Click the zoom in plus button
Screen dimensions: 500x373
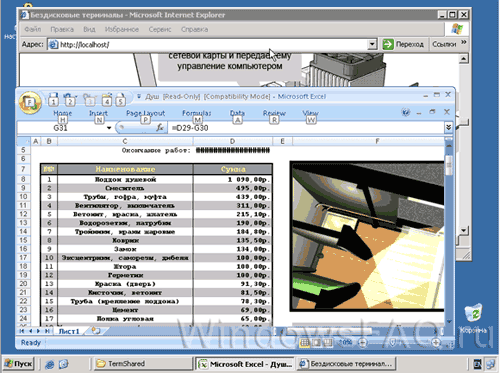click(436, 342)
